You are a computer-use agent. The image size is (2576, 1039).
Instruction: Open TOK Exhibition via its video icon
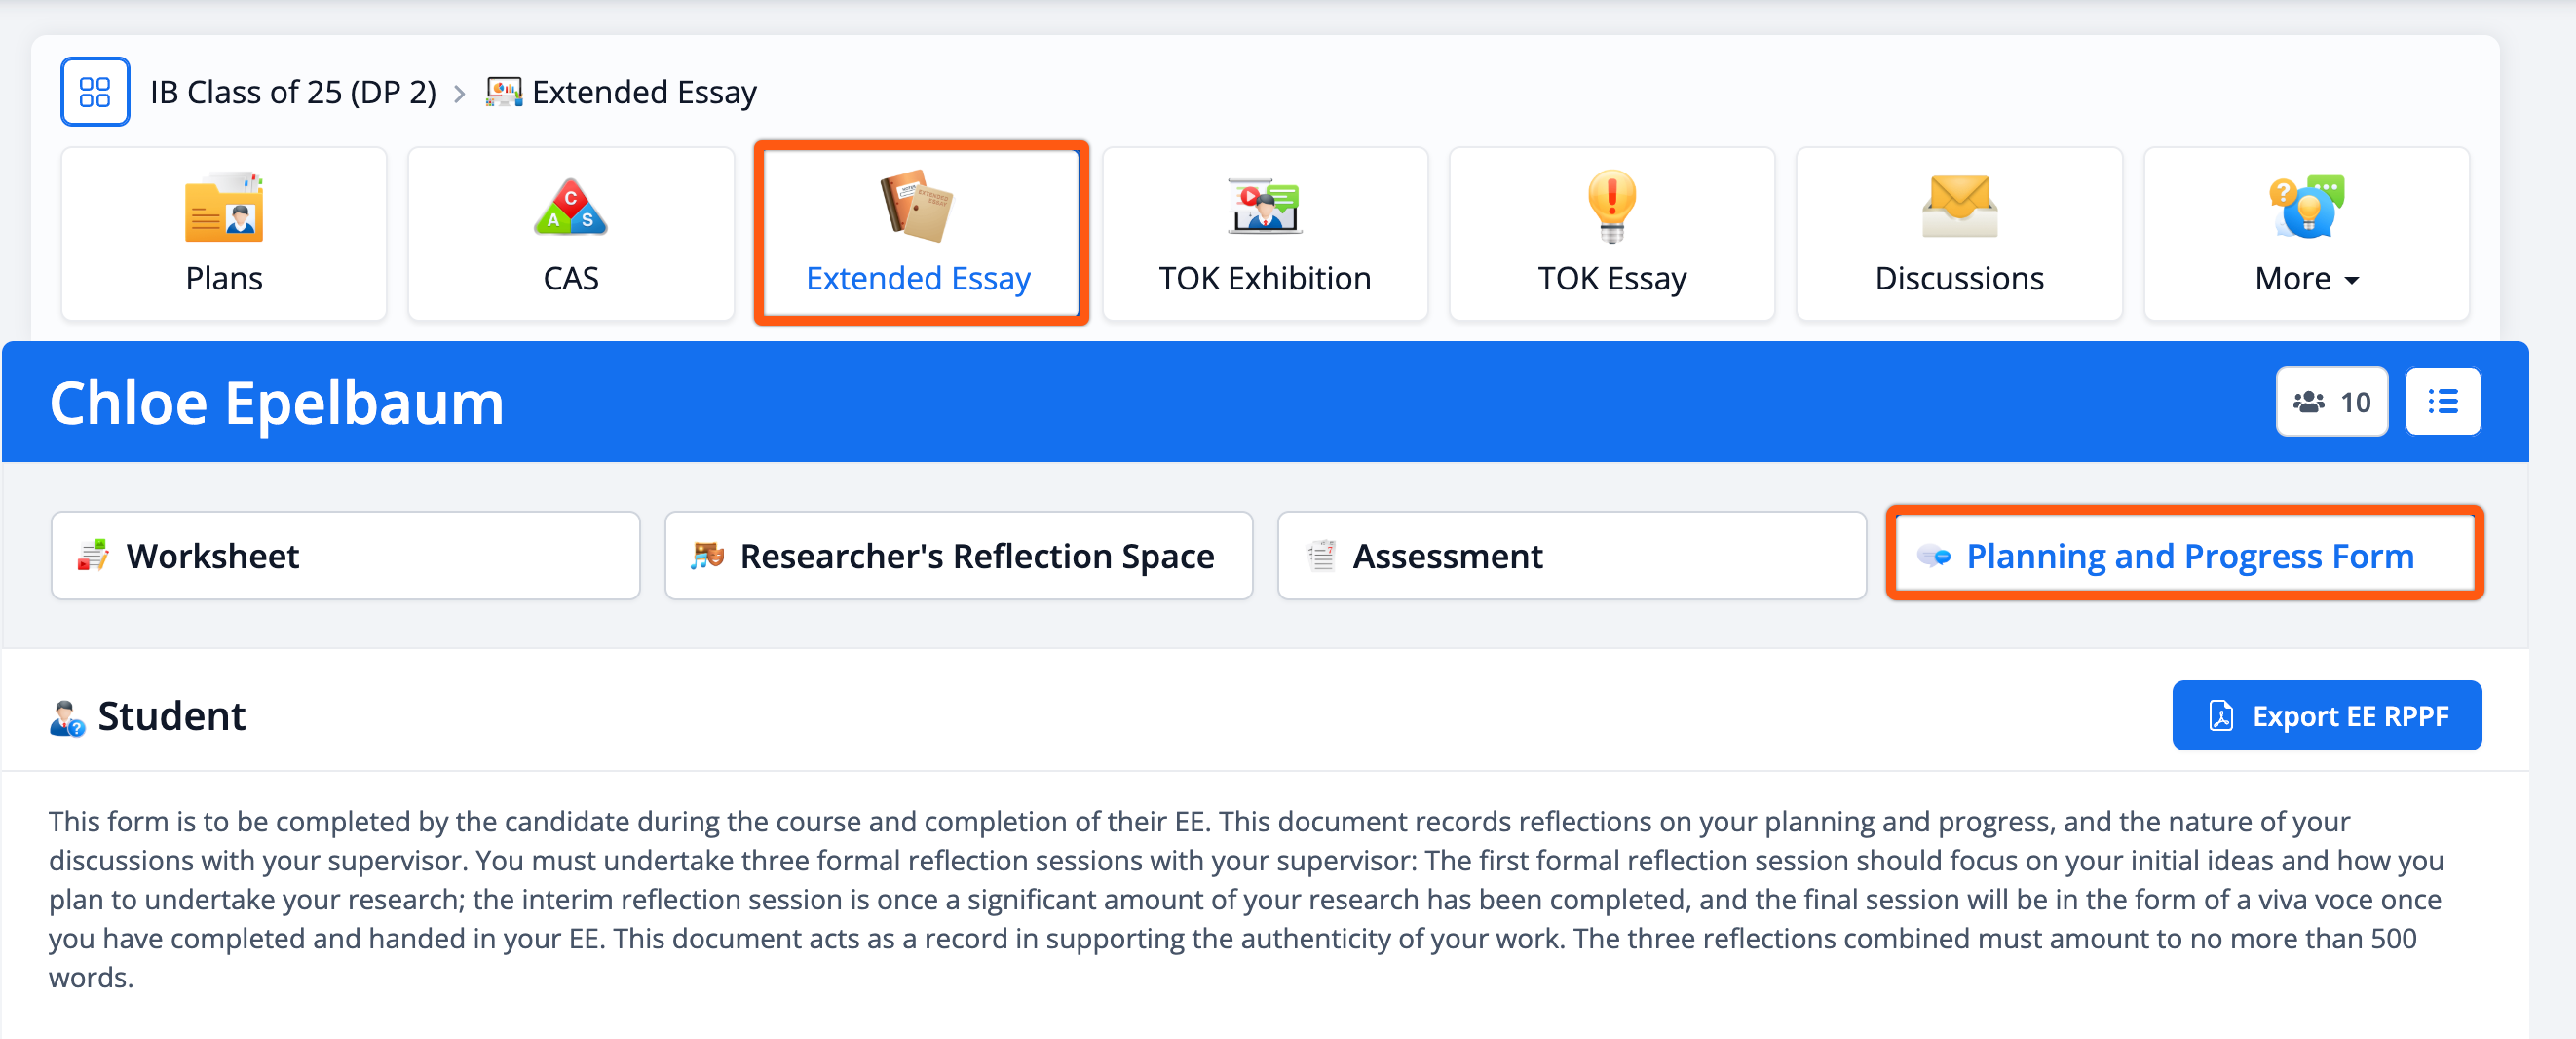point(1264,207)
